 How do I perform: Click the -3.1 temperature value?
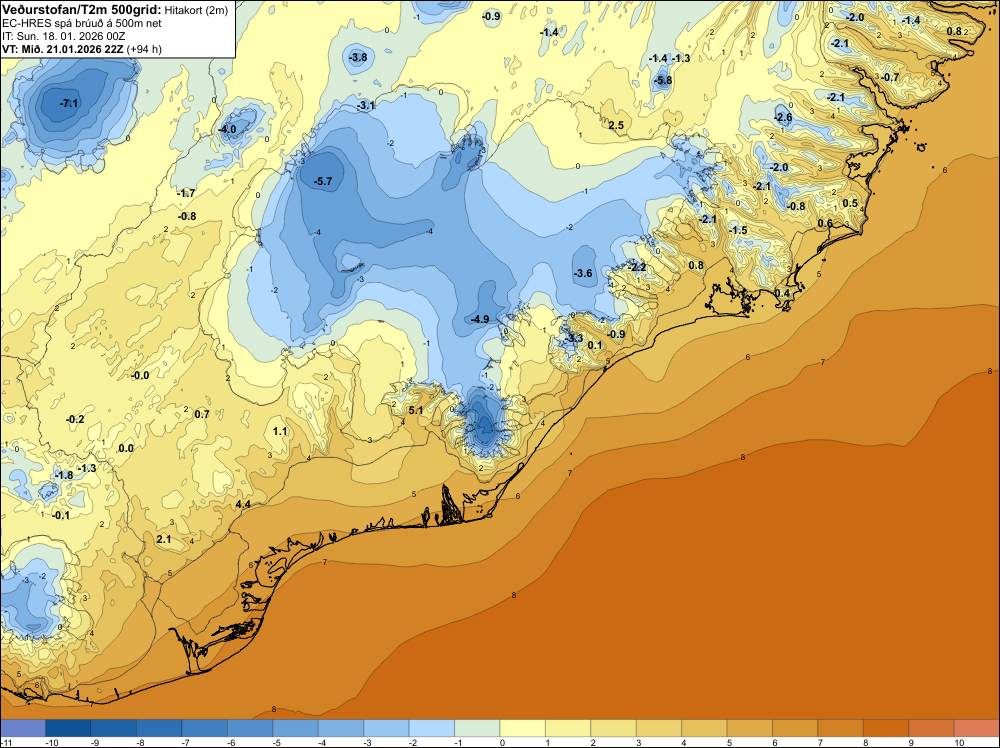[366, 106]
